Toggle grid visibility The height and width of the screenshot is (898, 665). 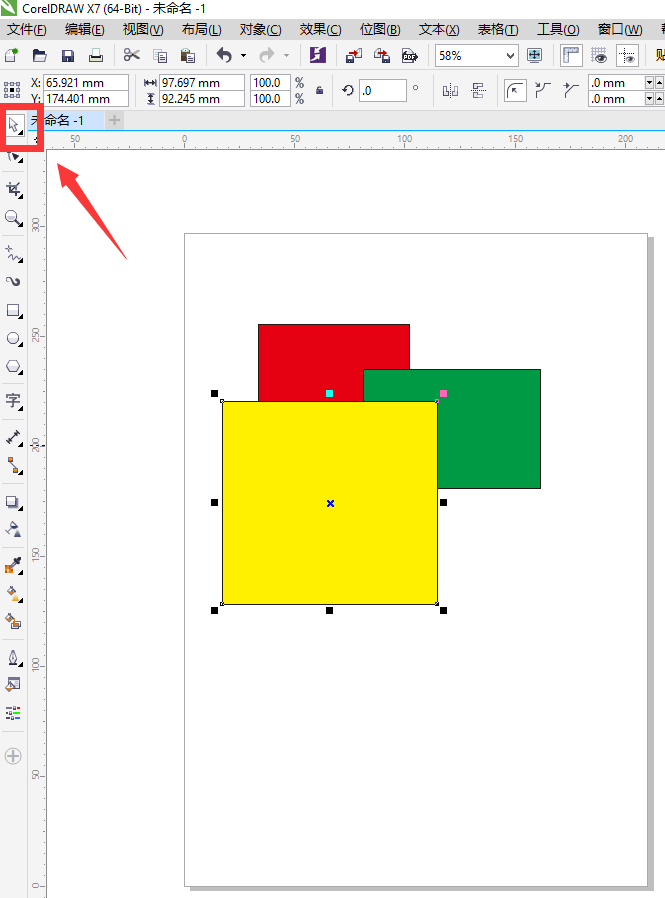click(x=599, y=56)
